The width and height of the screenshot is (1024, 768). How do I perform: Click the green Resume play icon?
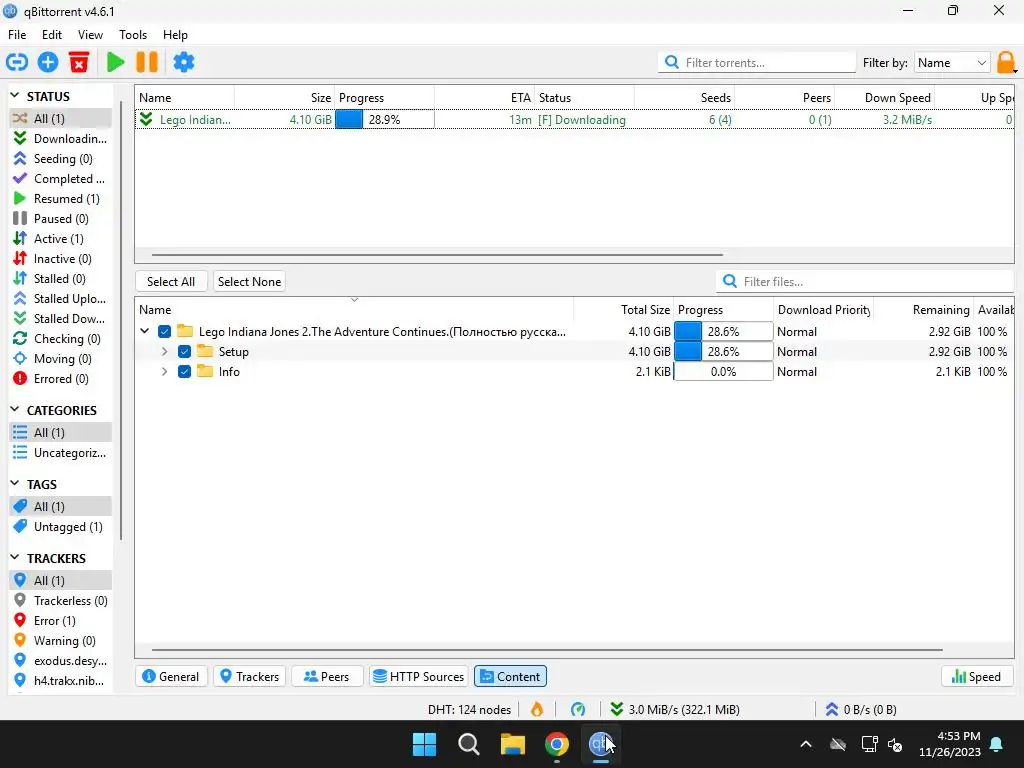pos(116,63)
